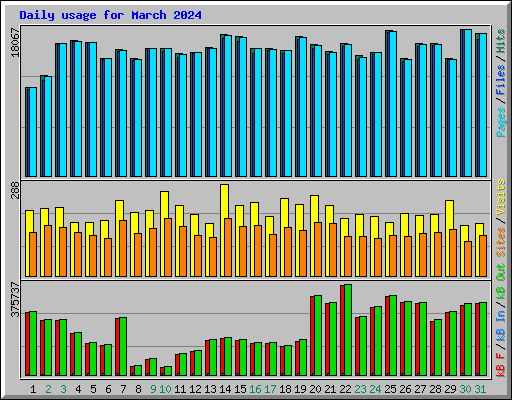The height and width of the screenshot is (400, 512).
Task: Click the cyan hits bar for day 25
Action: 393,104
